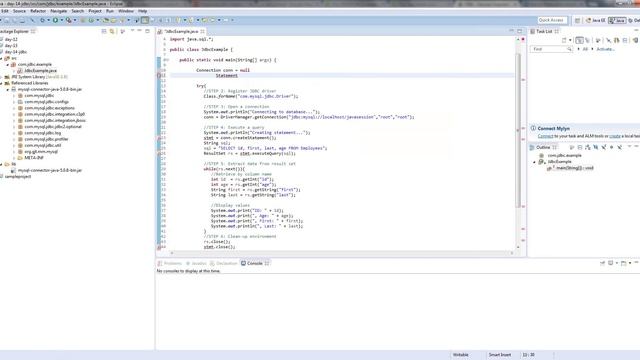Click the External Tools run icon
The height and width of the screenshot is (360, 640).
[x=69, y=20]
